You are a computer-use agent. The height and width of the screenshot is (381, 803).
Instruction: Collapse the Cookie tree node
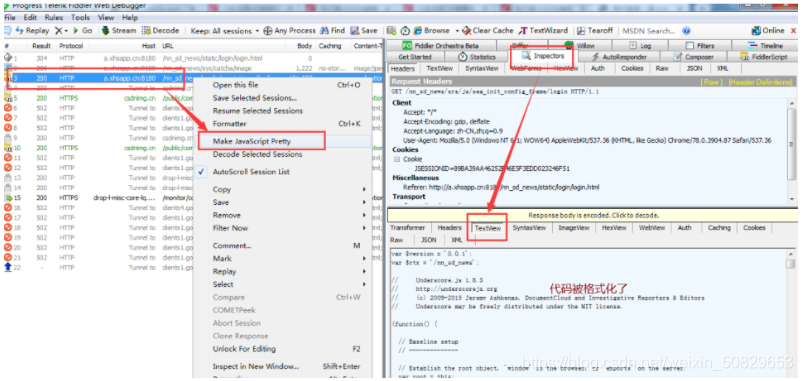point(396,159)
